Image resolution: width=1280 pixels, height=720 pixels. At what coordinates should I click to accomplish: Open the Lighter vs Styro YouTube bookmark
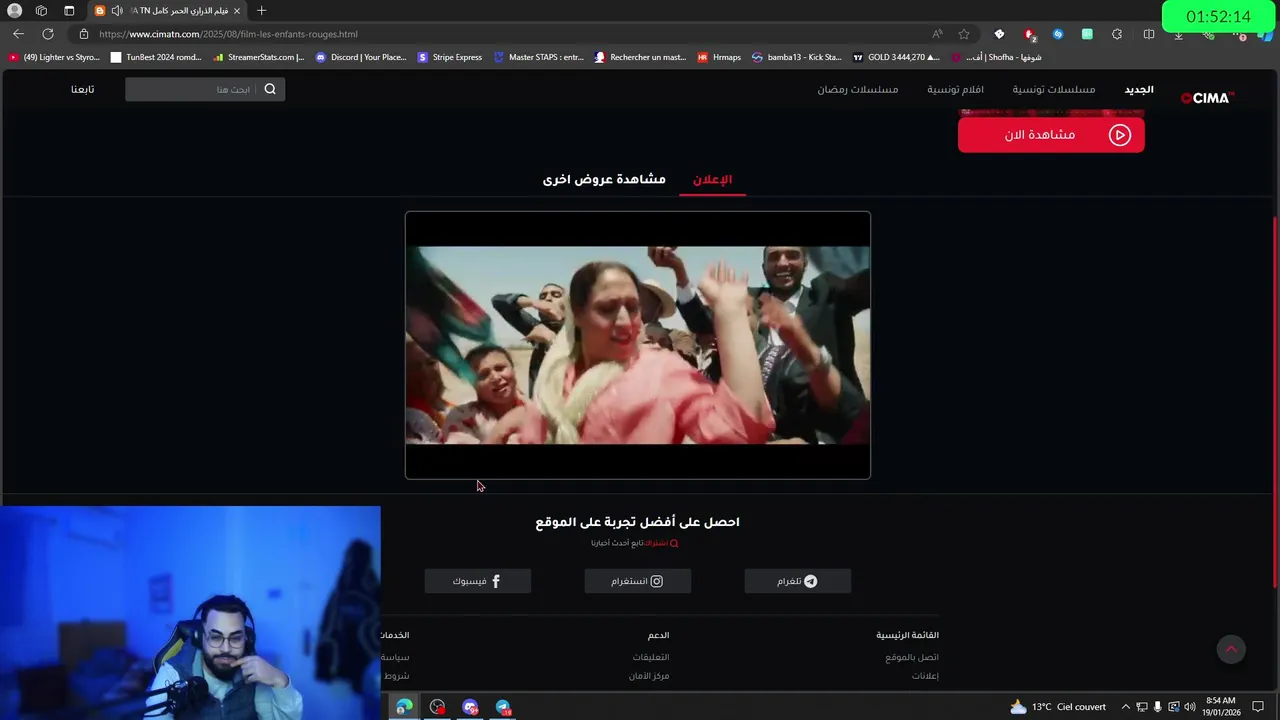click(54, 57)
